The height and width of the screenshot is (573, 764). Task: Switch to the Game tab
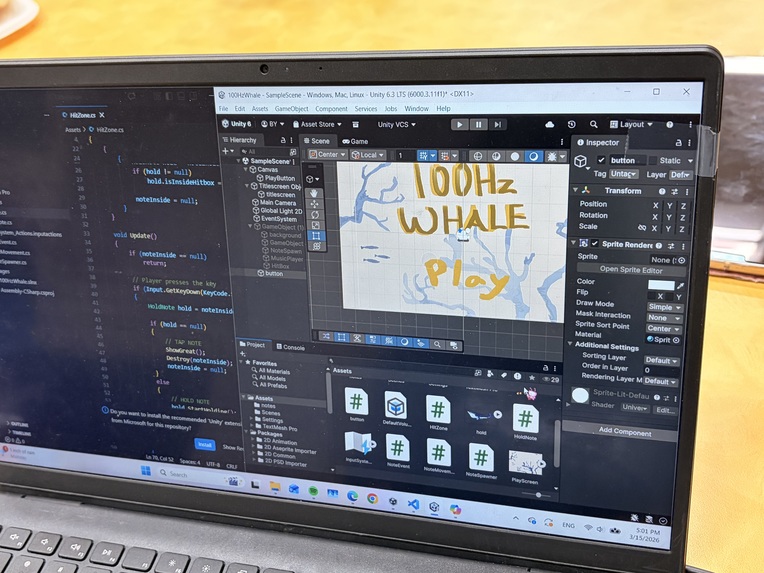[355, 141]
